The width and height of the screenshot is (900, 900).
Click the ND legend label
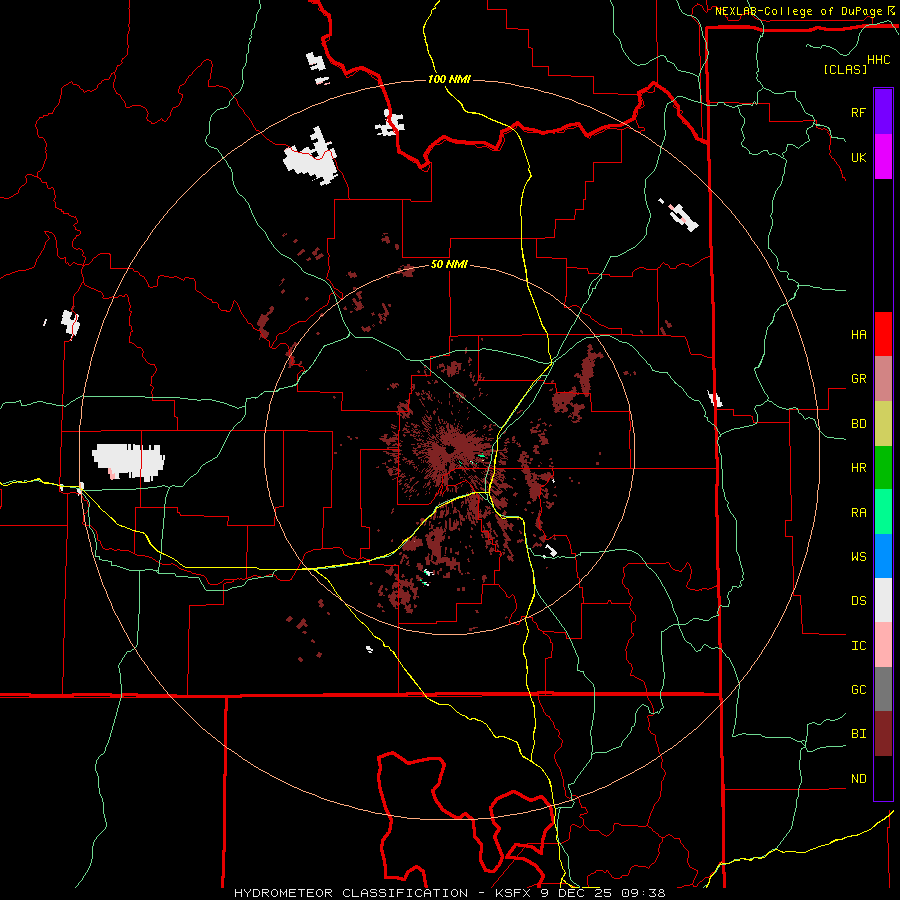point(858,779)
